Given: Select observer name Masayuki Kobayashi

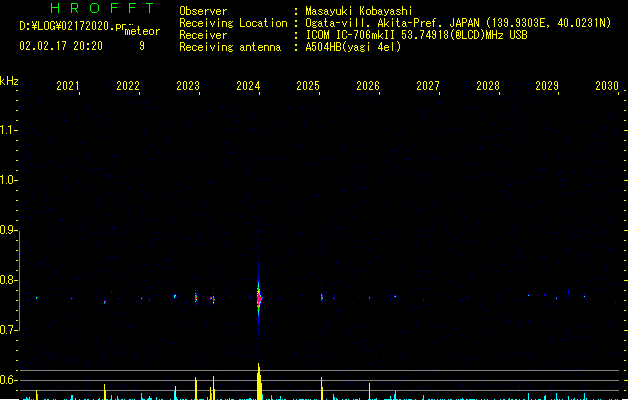Looking at the screenshot, I should point(359,11).
